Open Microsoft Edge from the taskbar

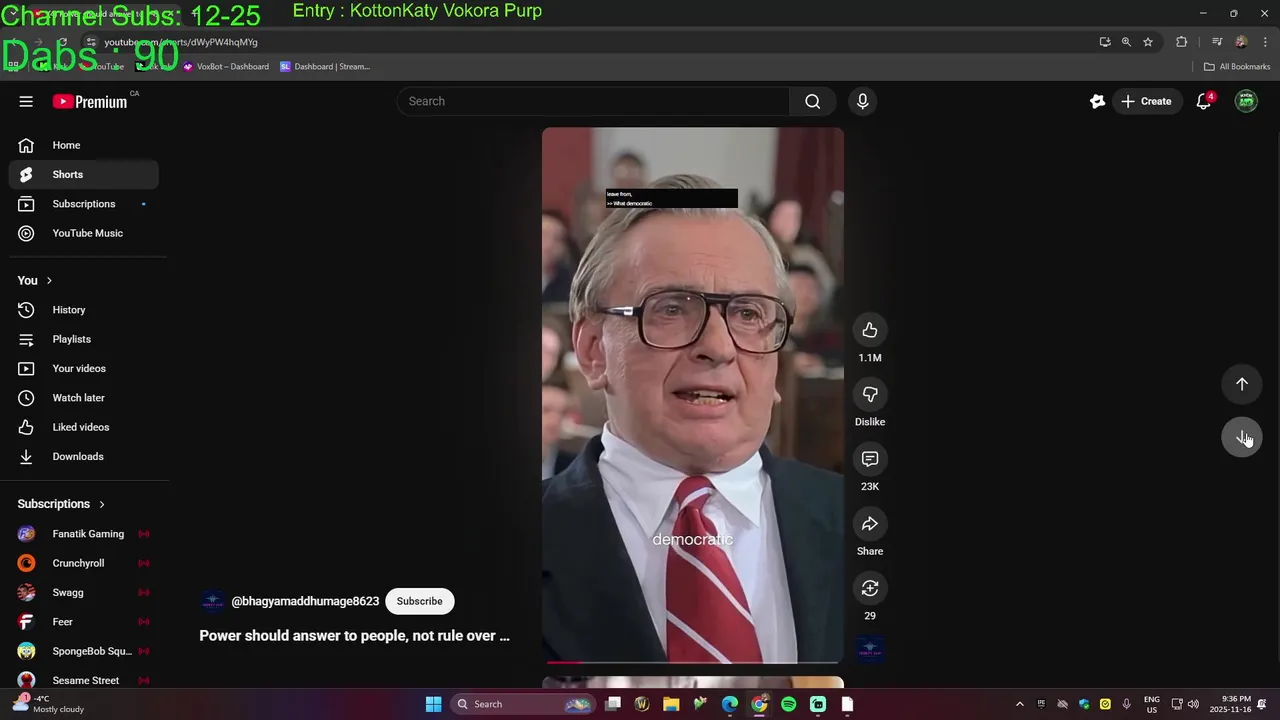[730, 704]
